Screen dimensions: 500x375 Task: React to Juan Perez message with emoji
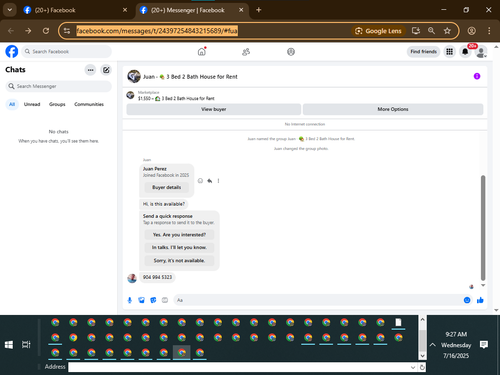[200, 181]
